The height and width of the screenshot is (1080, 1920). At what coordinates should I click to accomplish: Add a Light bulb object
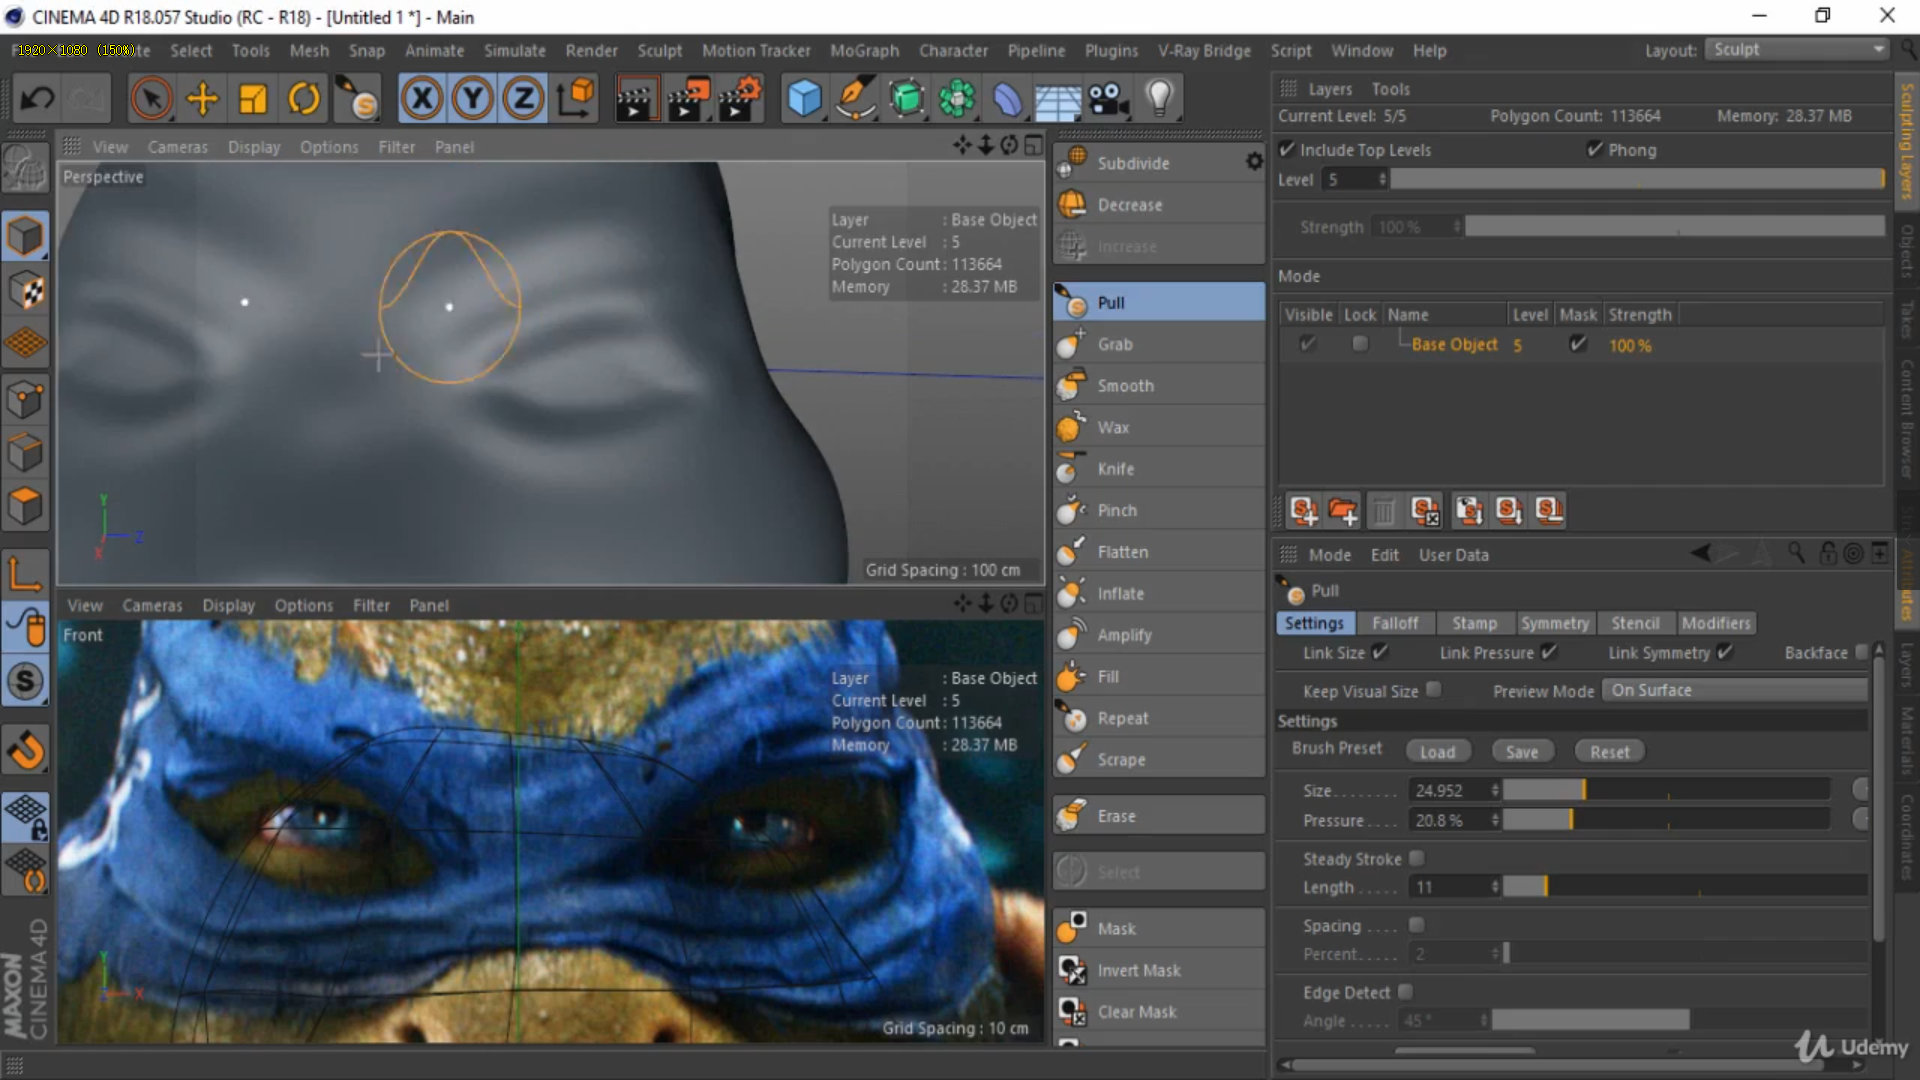[x=1158, y=98]
